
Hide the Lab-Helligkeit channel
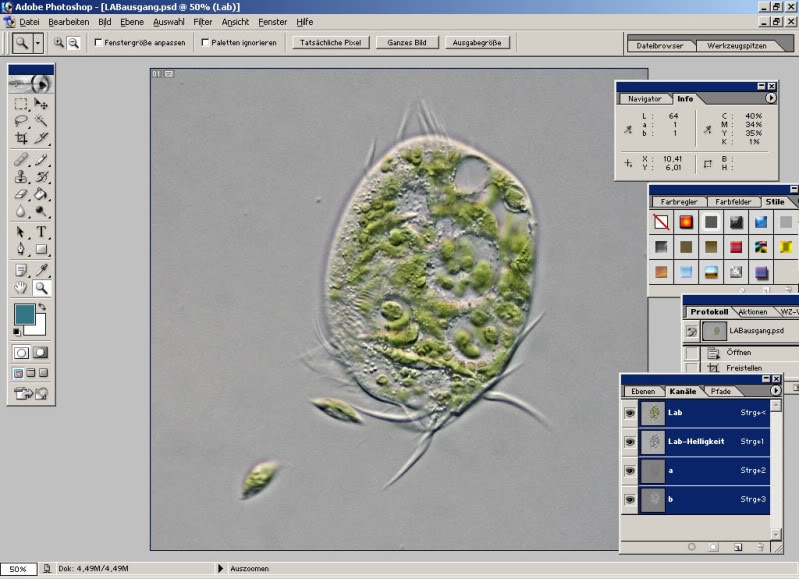(x=630, y=442)
